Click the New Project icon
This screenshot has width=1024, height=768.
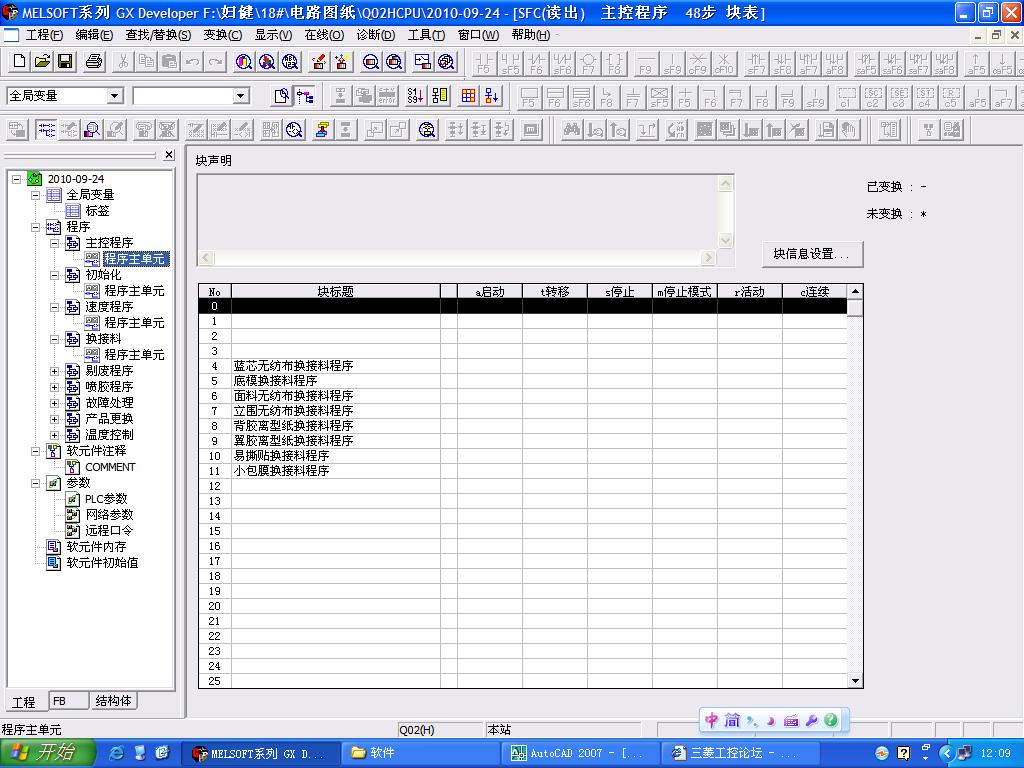[19, 62]
